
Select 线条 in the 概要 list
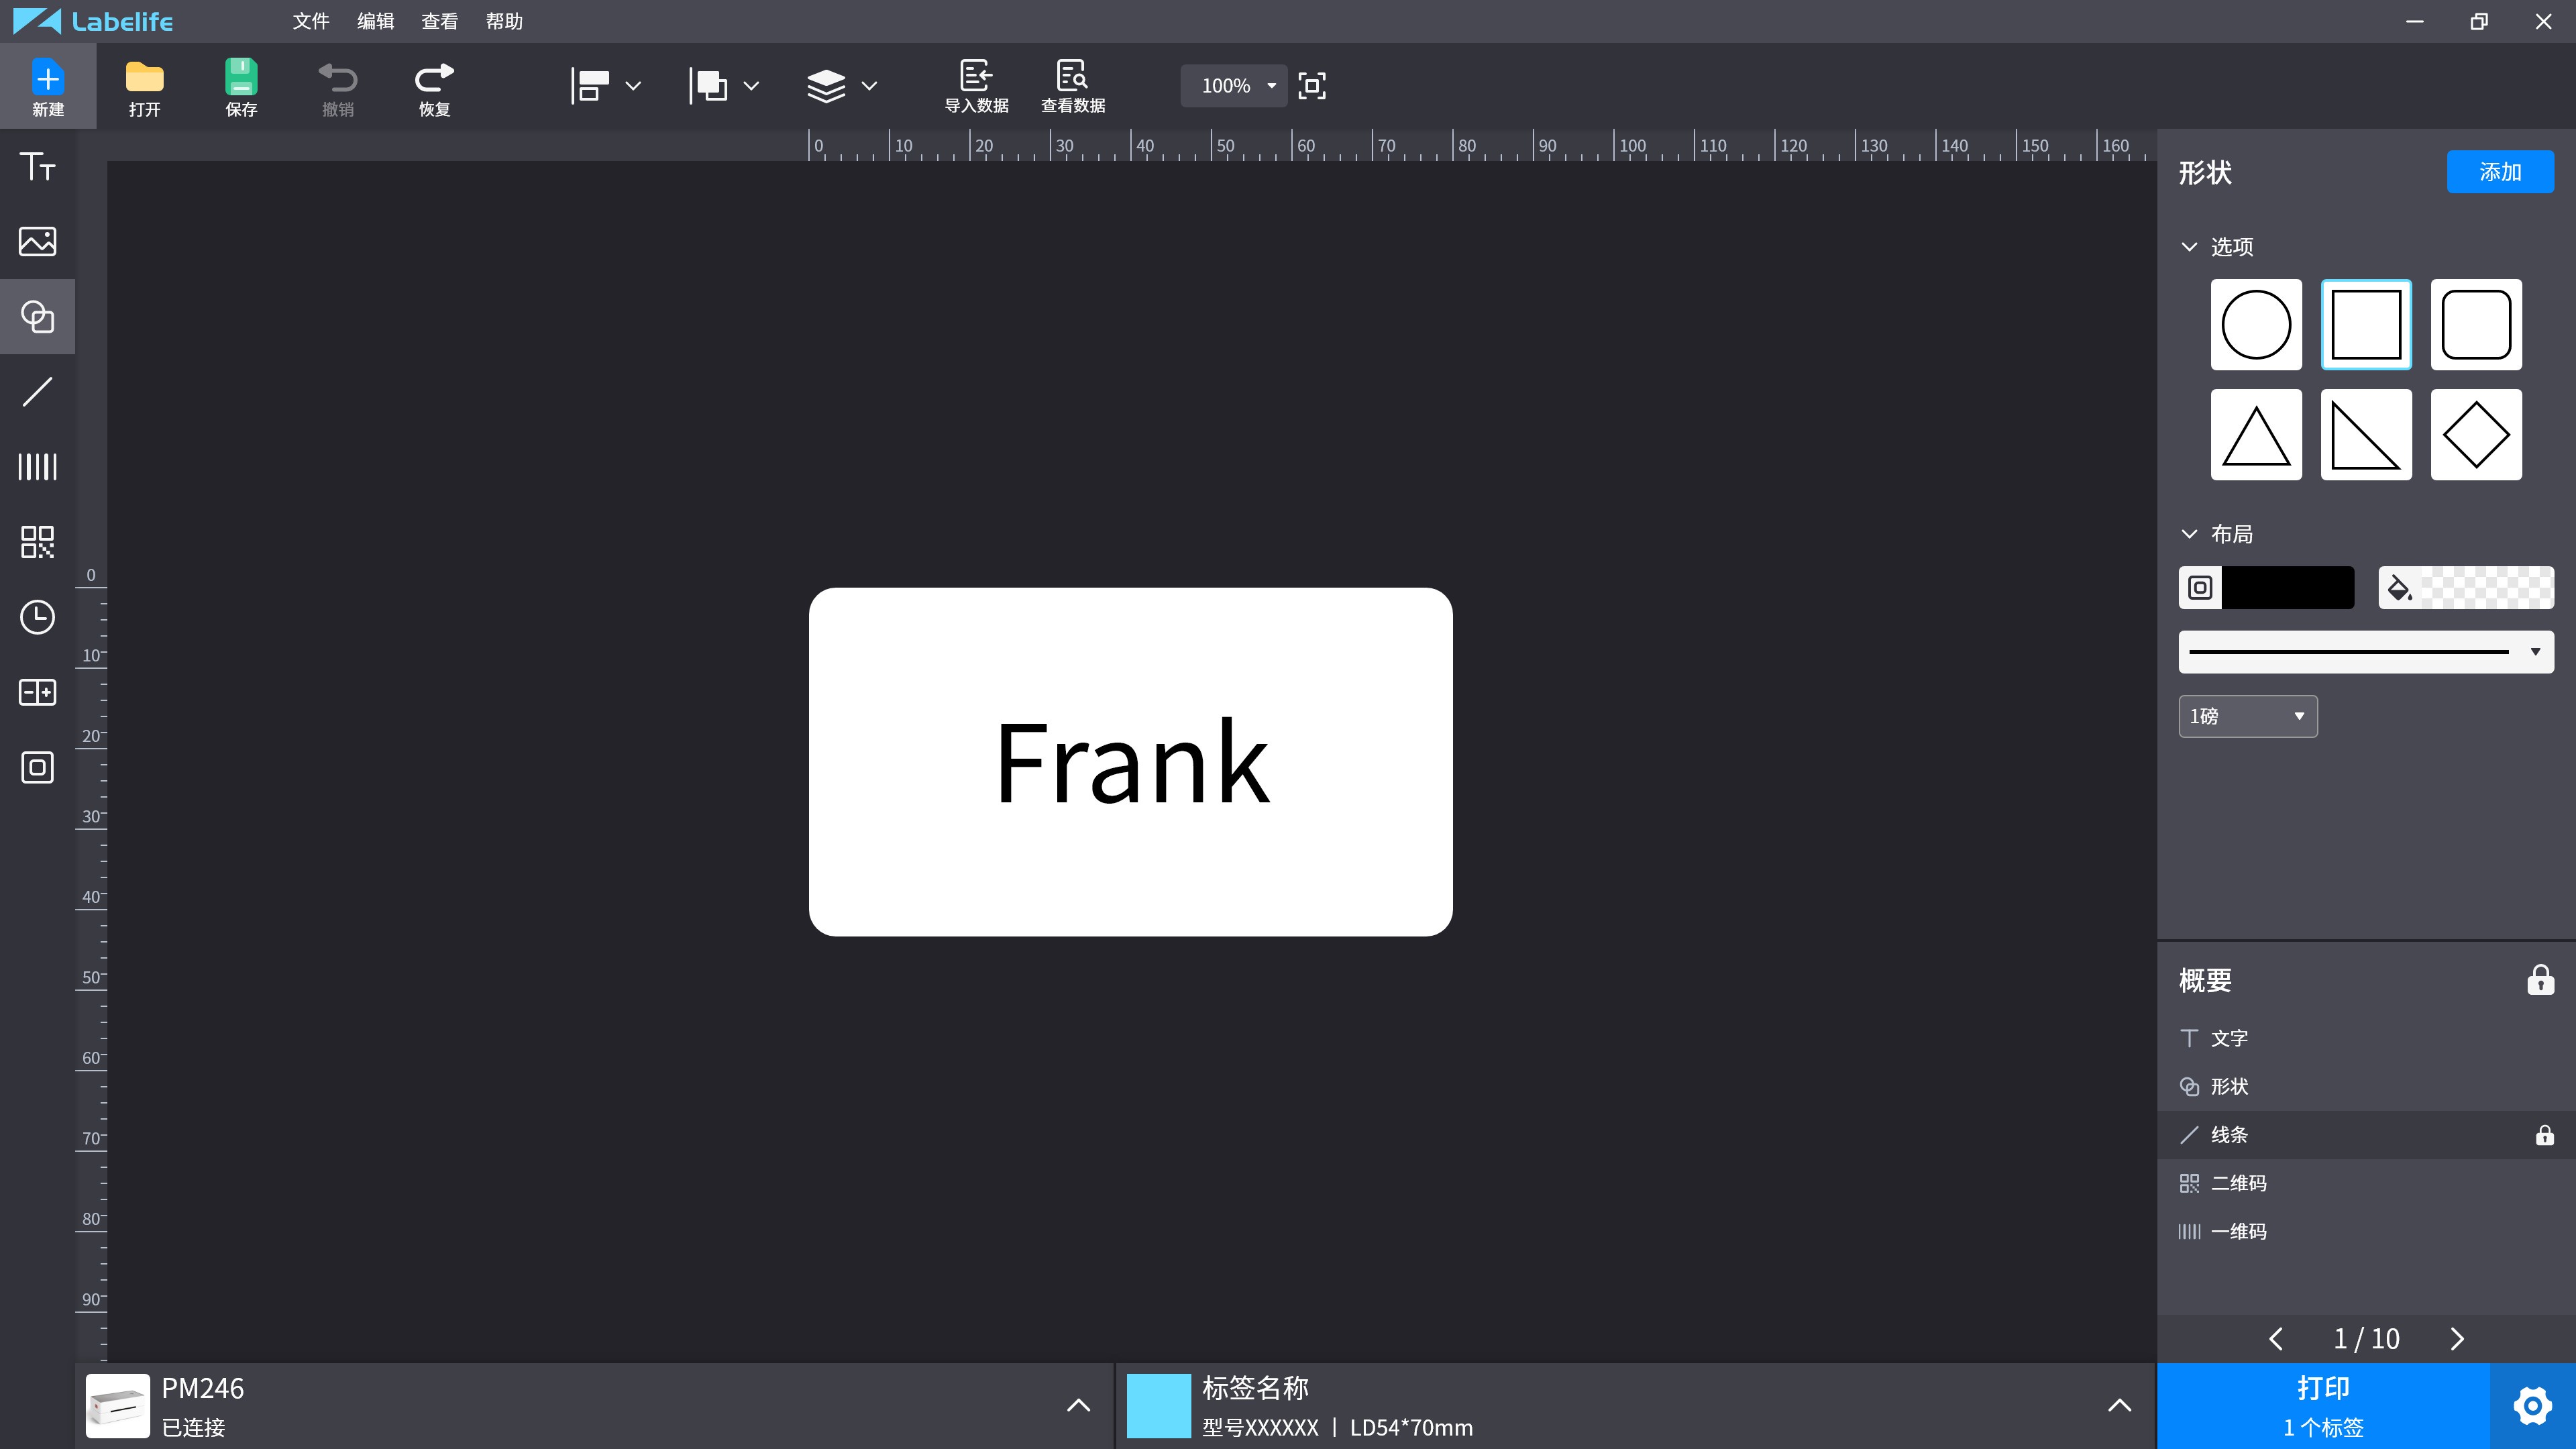coord(2366,1135)
